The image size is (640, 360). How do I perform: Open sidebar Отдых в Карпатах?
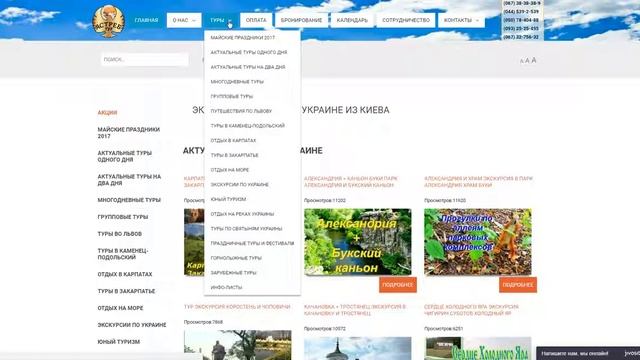[x=124, y=274]
